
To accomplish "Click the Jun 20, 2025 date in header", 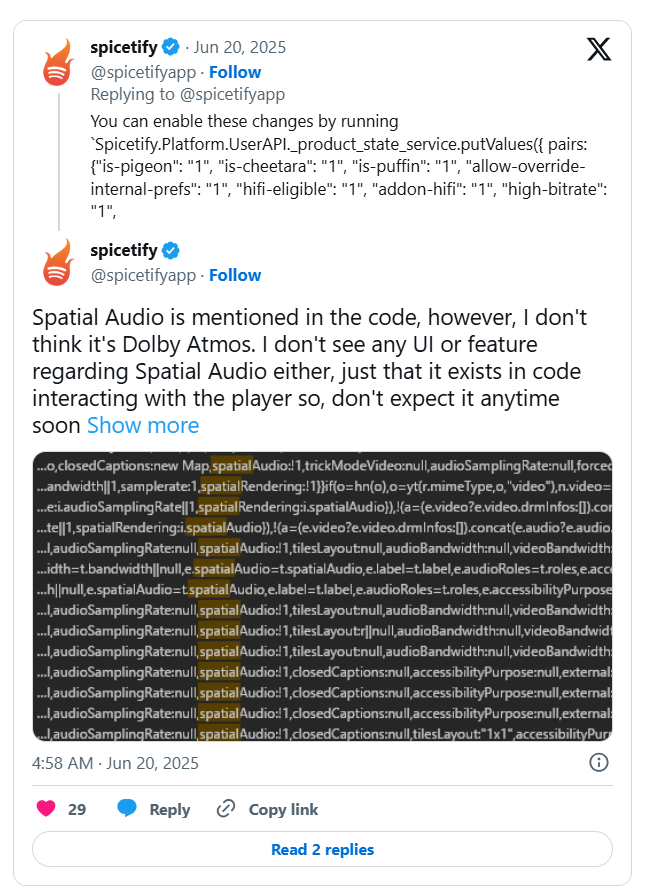I will click(241, 47).
